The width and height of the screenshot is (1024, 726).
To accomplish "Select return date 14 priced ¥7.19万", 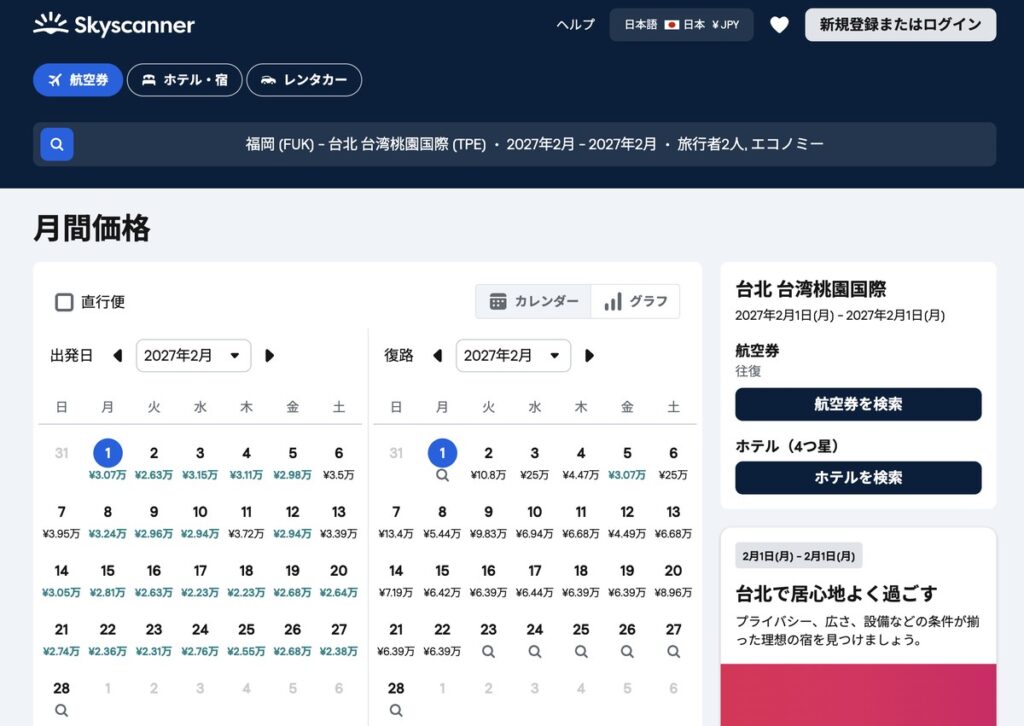I will 396,579.
